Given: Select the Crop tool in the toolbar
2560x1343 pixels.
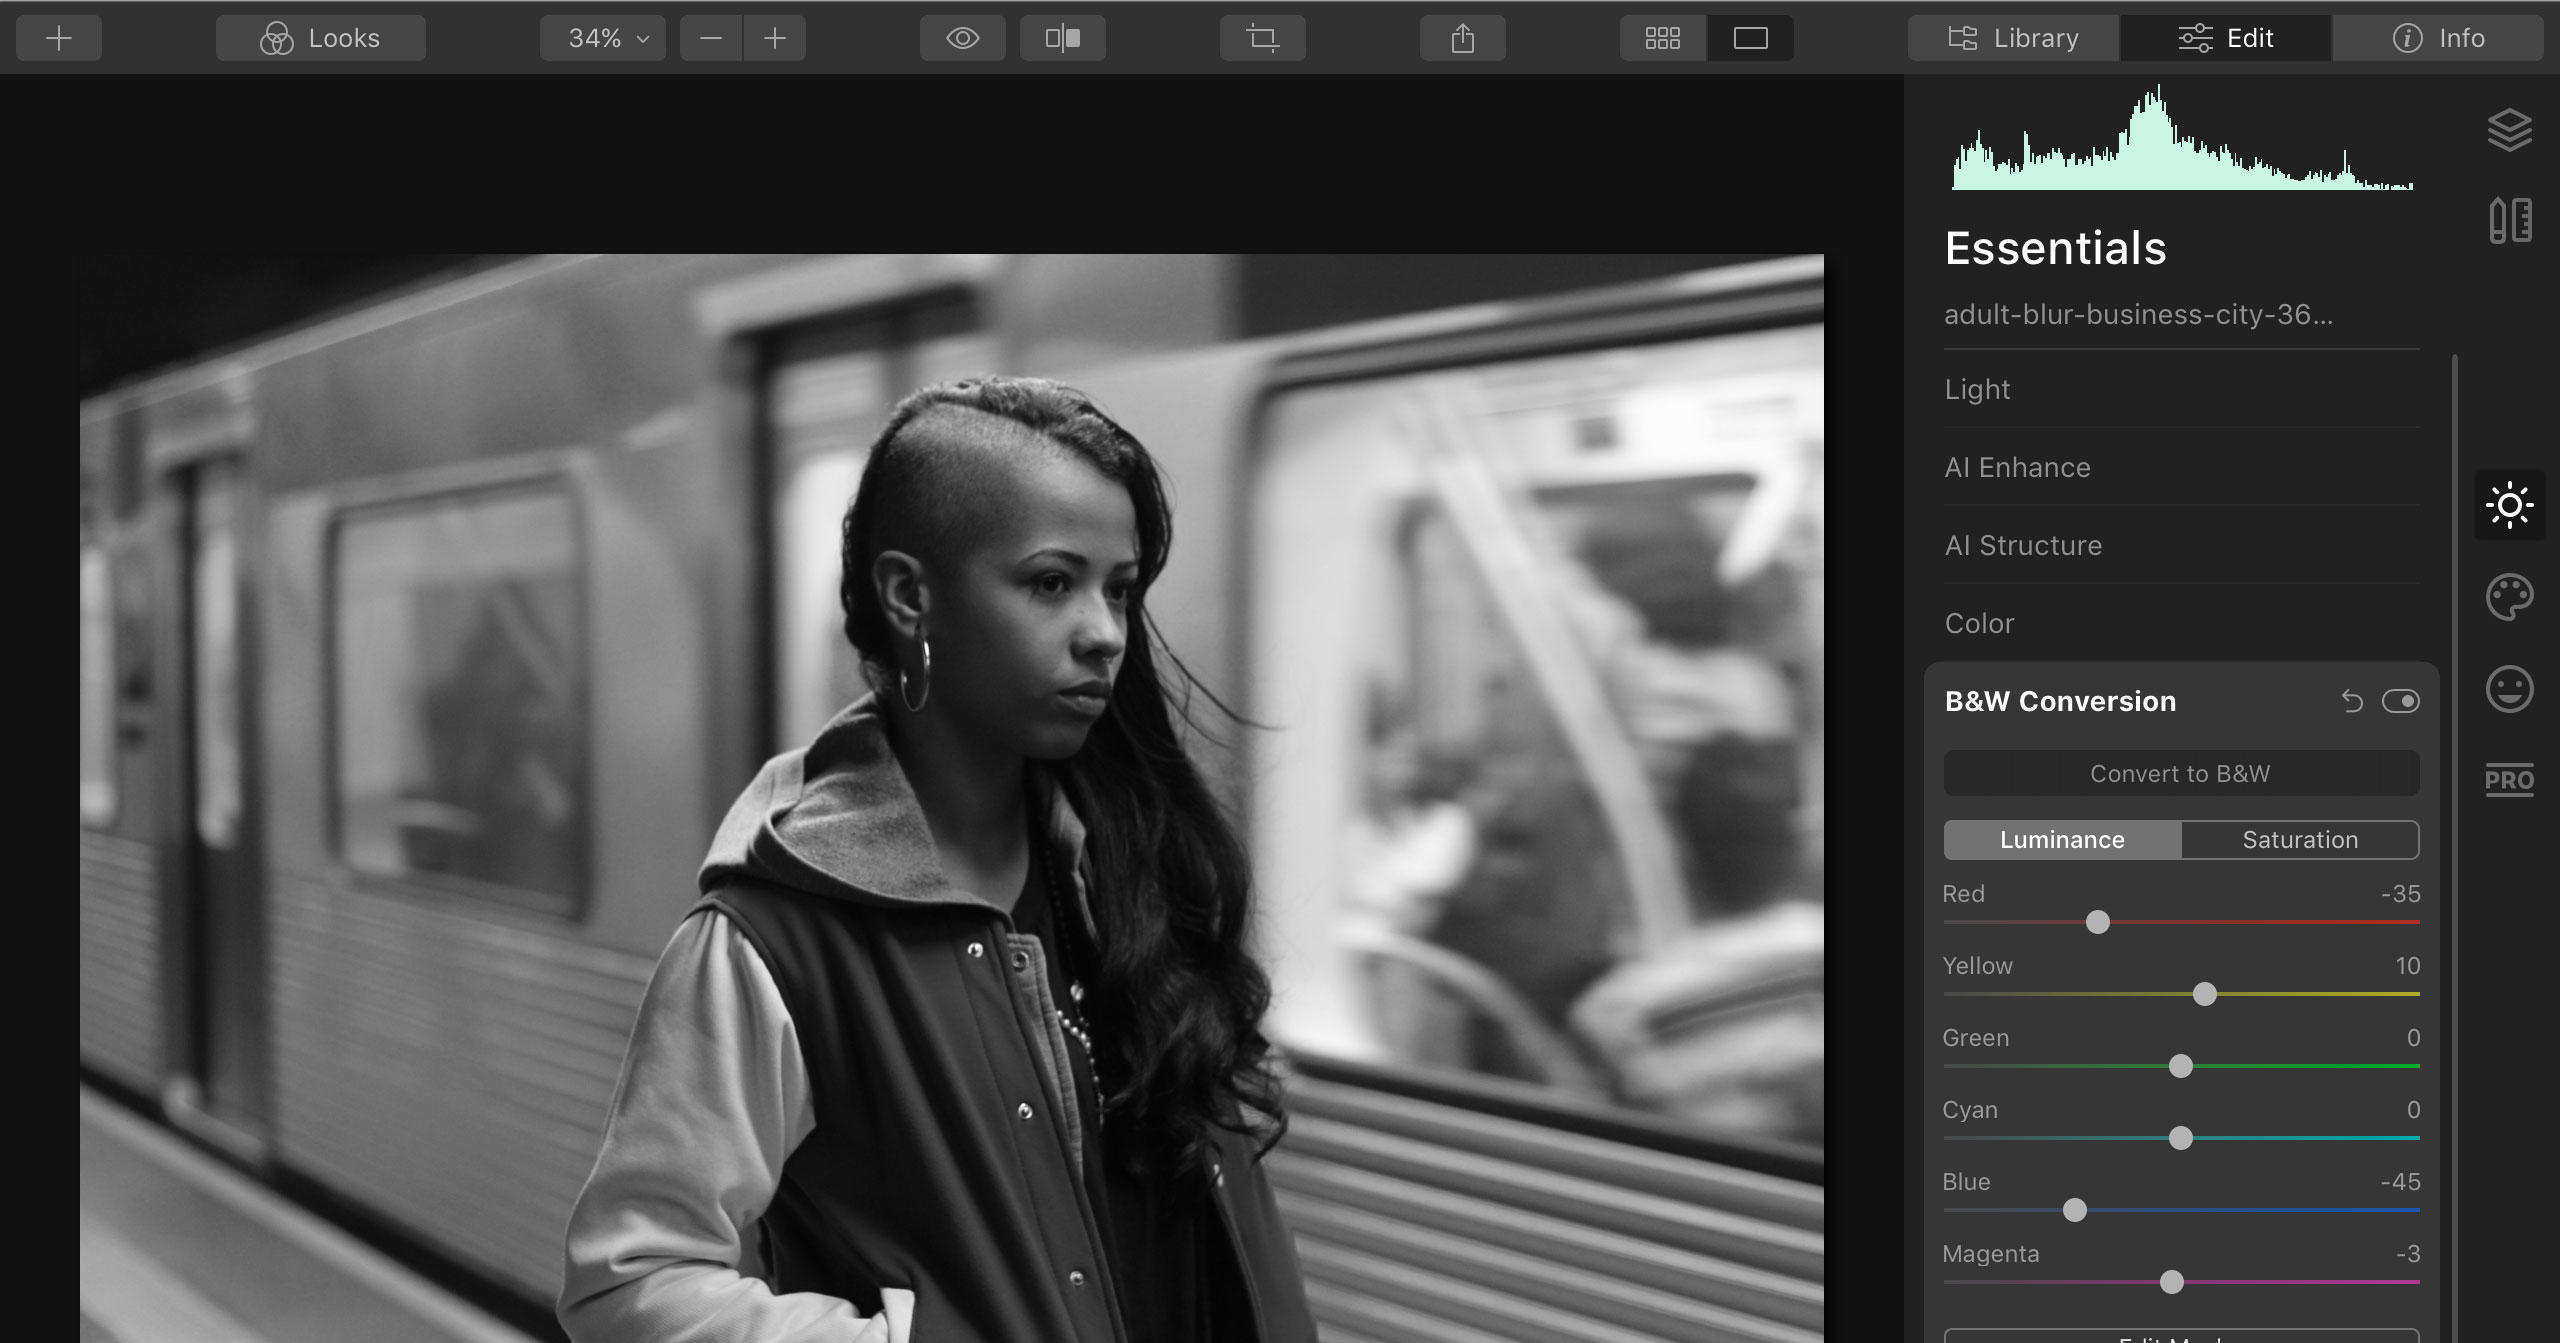Looking at the screenshot, I should point(1262,38).
